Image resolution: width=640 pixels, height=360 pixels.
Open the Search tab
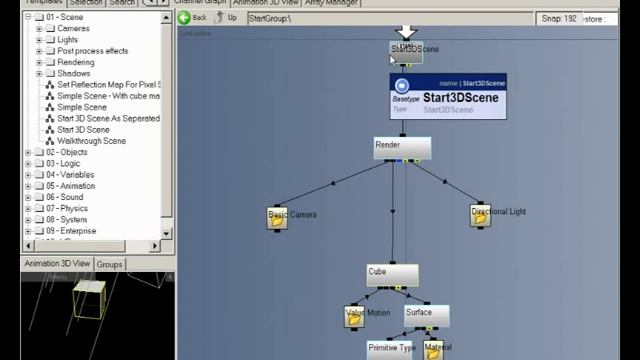122,3
